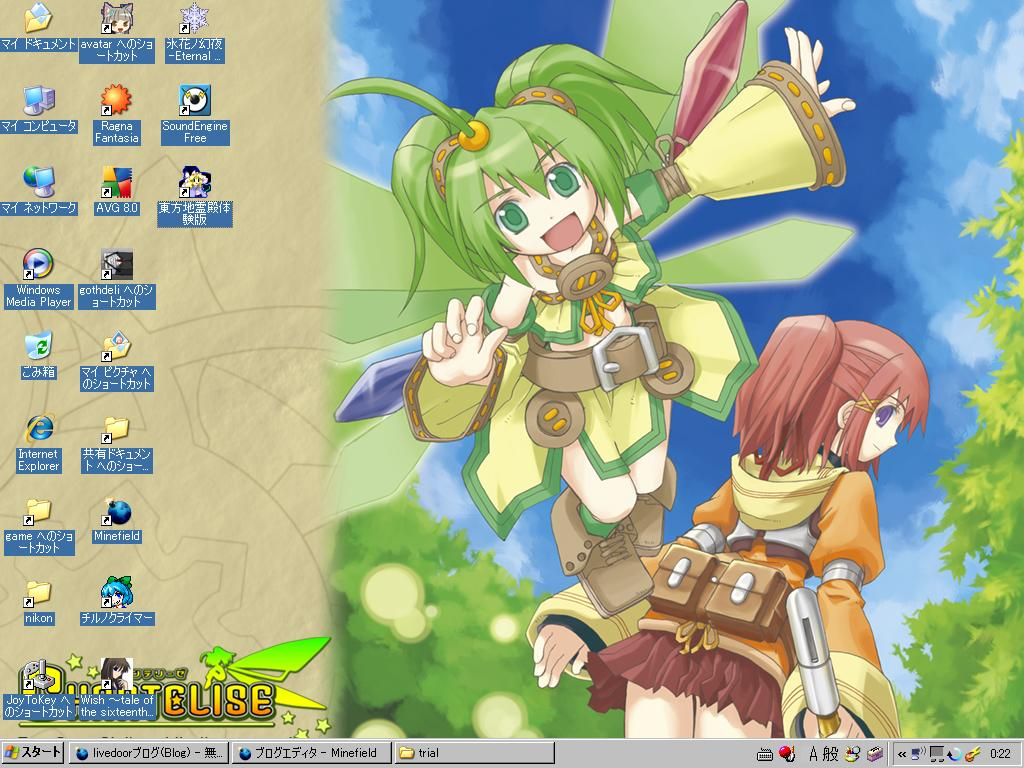This screenshot has width=1024, height=768.
Task: Open the trial folder taskbar button
Action: [474, 753]
